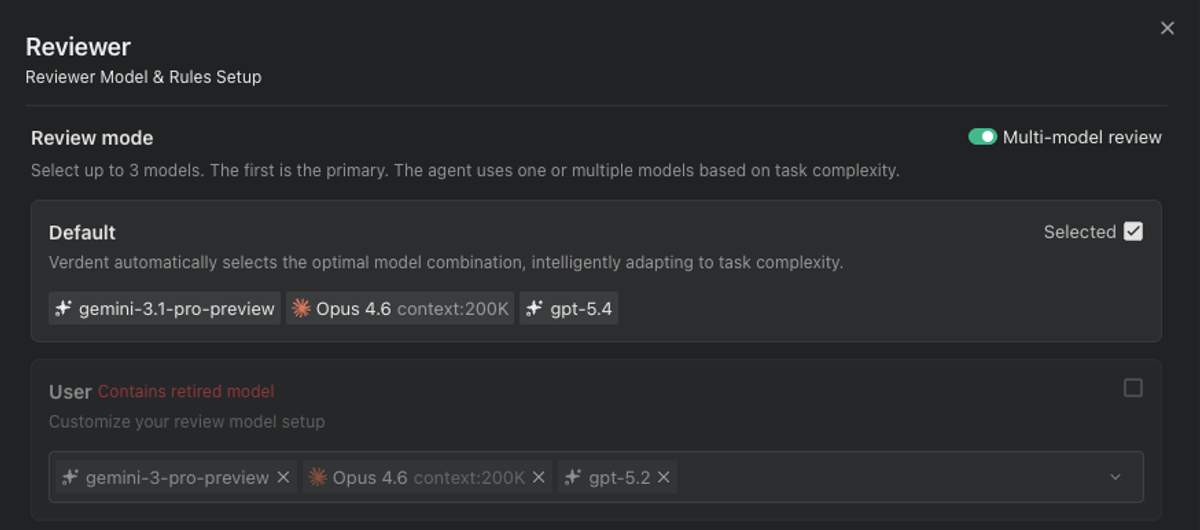Click the empty area of the model selector field
1200x530 pixels.
(890, 477)
